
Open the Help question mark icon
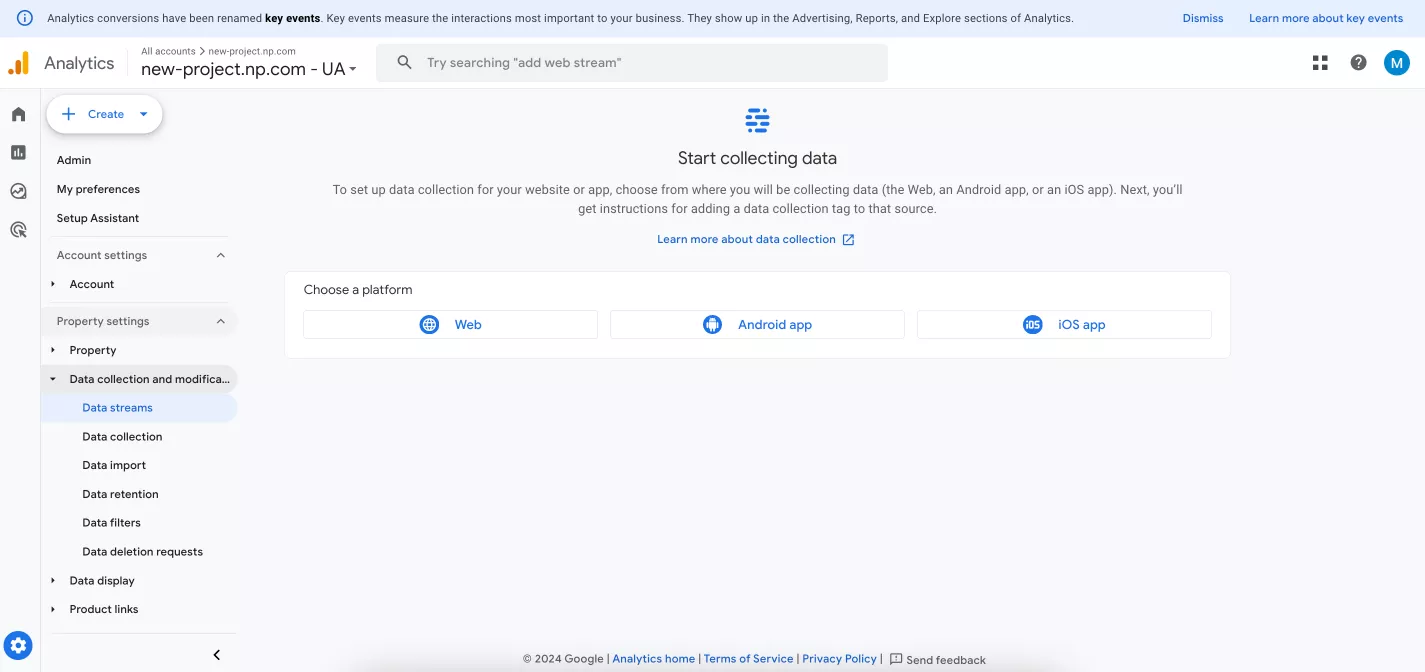(x=1358, y=63)
